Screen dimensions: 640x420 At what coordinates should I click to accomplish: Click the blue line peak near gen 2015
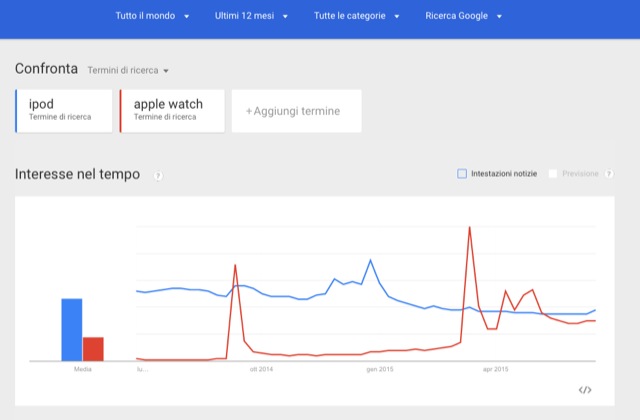point(371,261)
